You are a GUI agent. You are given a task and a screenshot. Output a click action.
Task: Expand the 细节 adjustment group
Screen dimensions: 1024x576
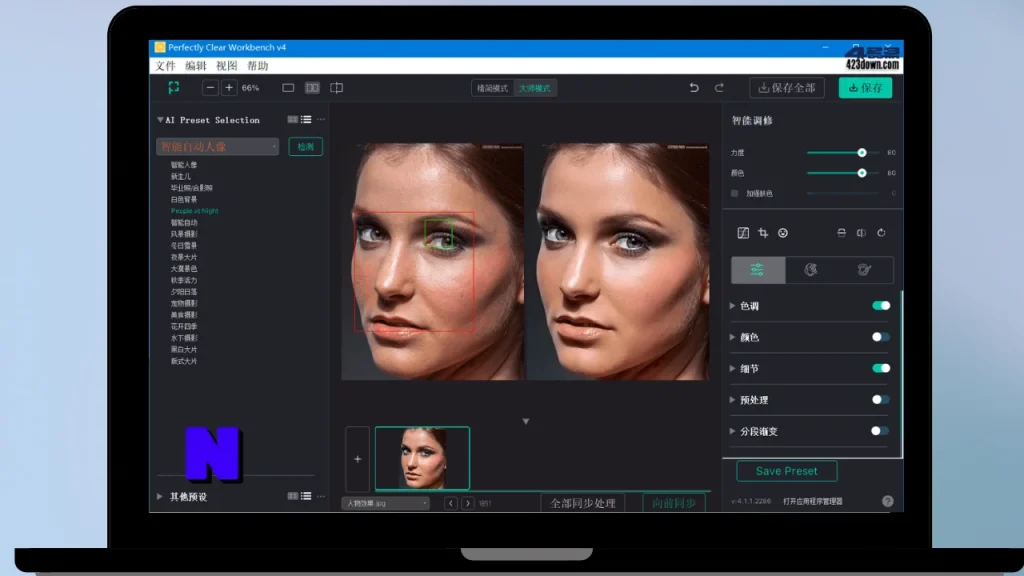[x=732, y=368]
